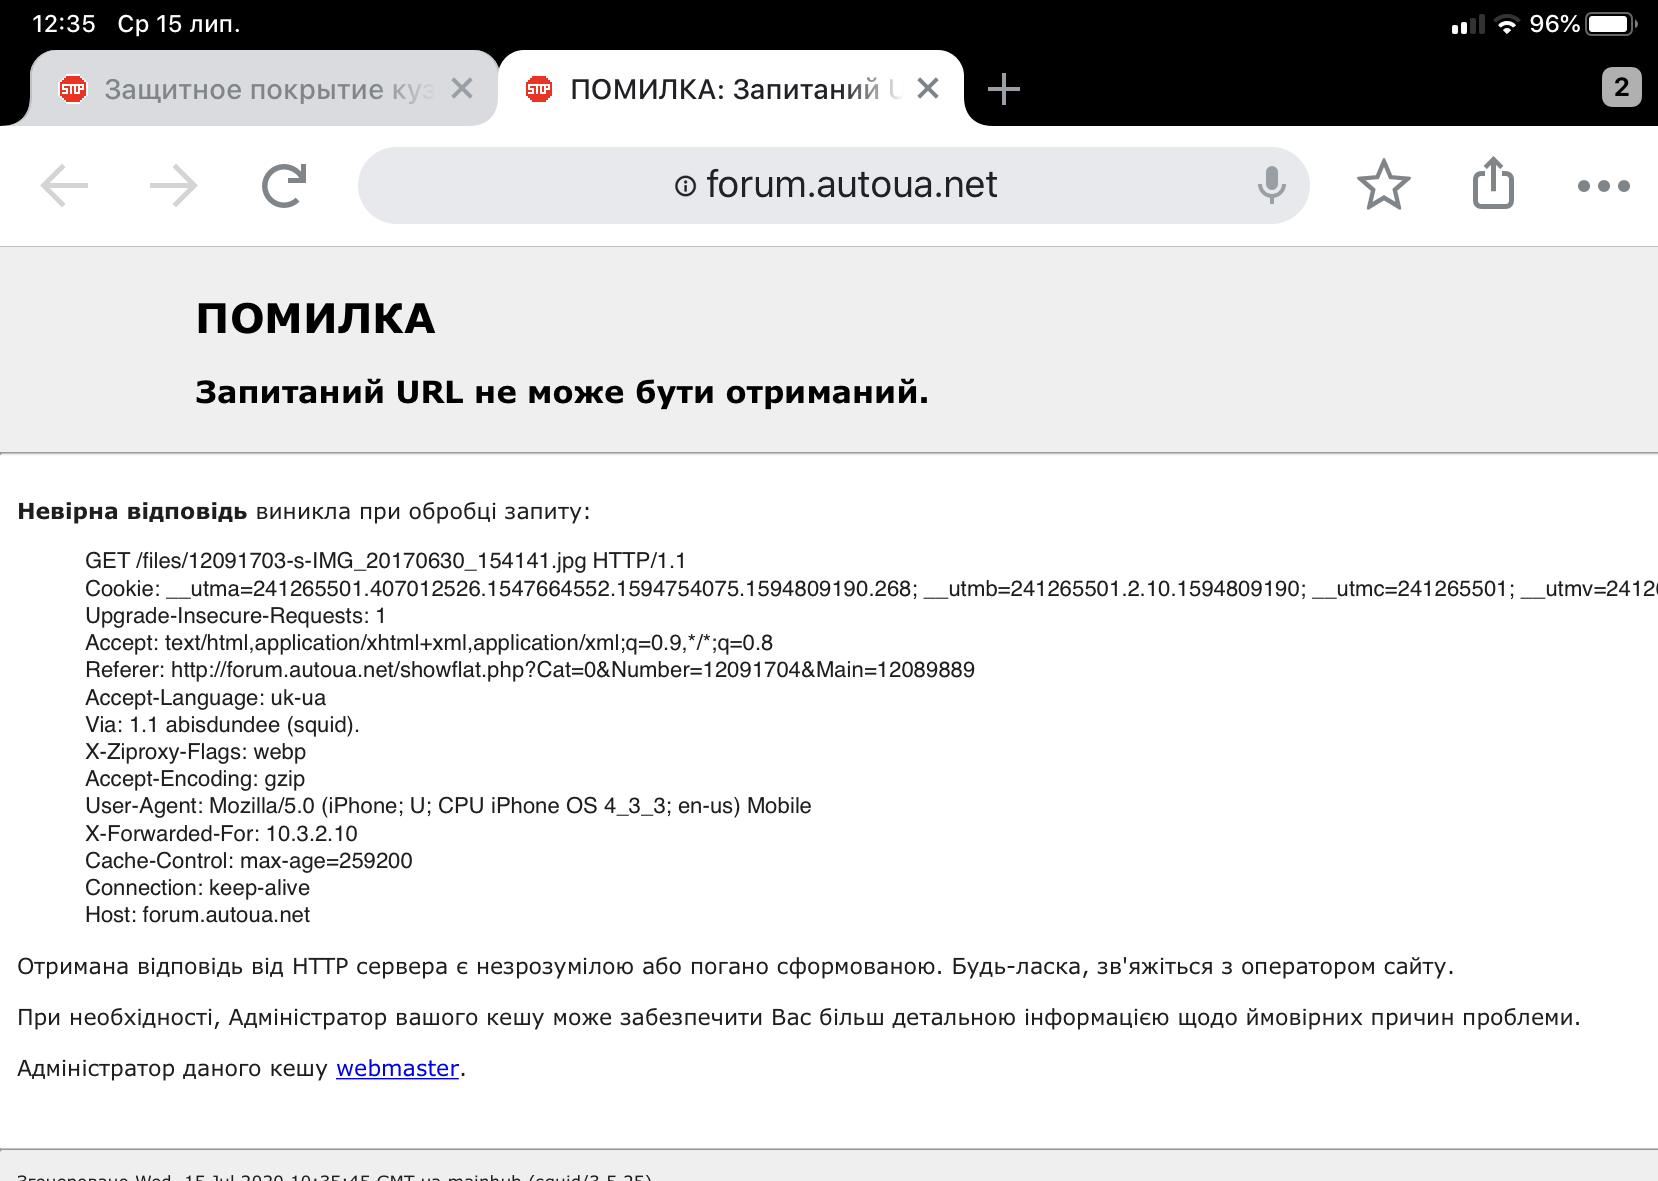Screen dimensions: 1658x1181
Task: Open tab switcher showing 2 tabs
Action: coord(1621,88)
